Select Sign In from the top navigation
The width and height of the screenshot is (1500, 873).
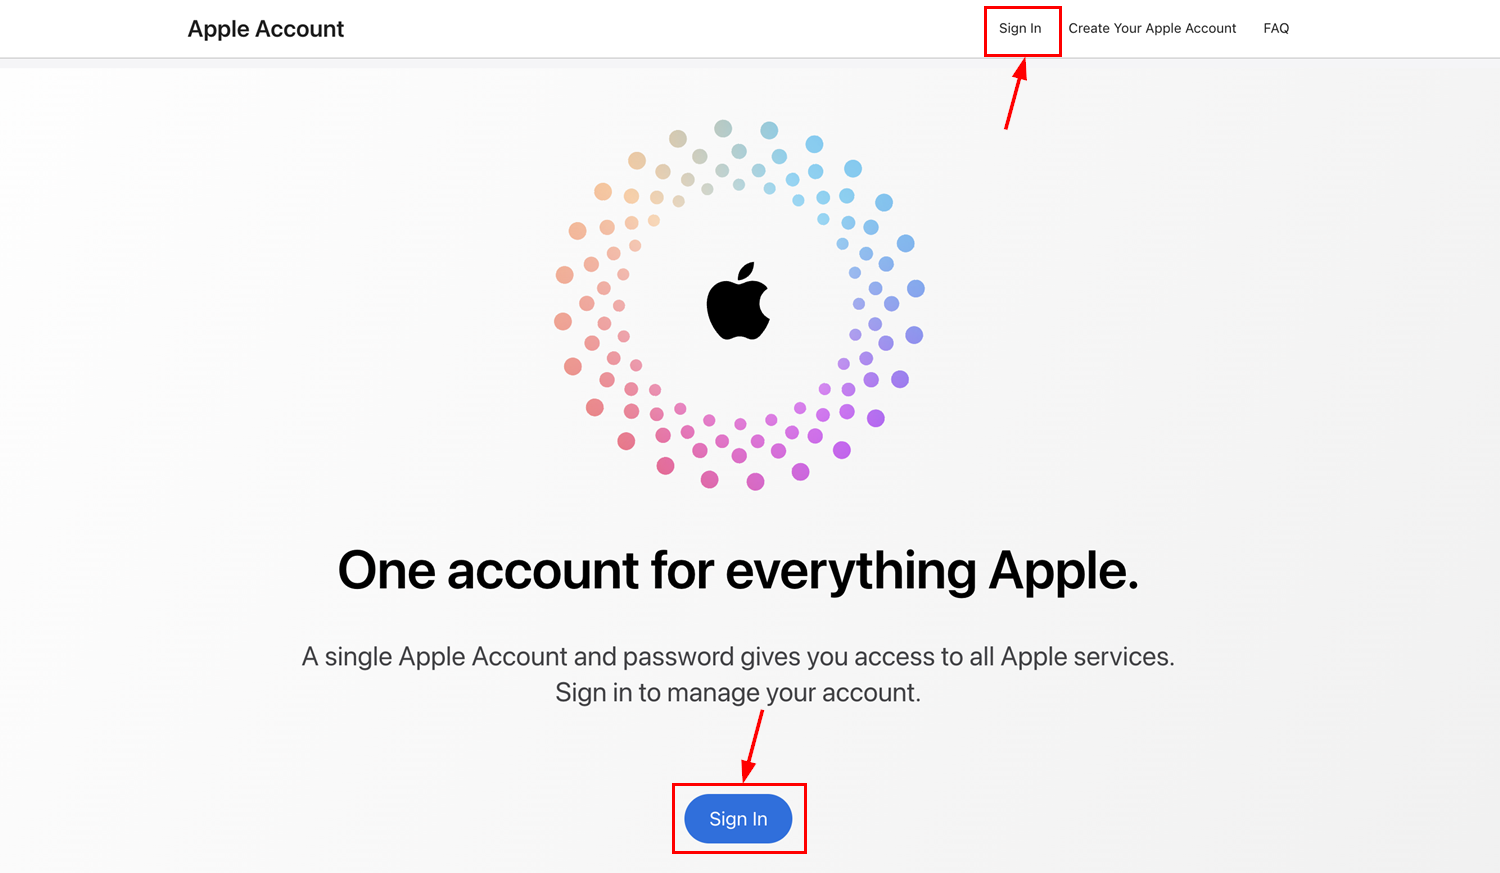coord(1021,28)
